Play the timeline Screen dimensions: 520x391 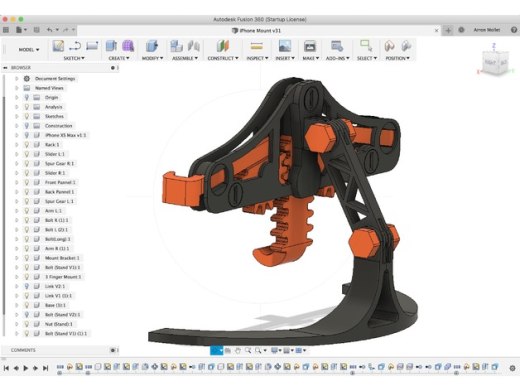point(26,368)
